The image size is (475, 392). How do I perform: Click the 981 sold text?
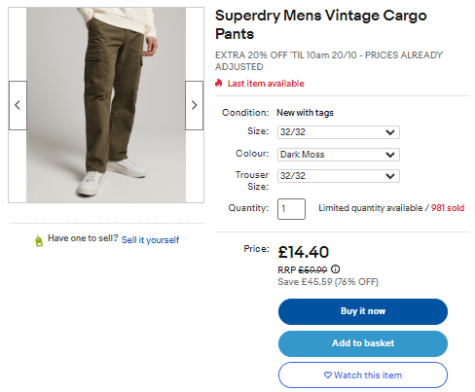[x=447, y=208]
